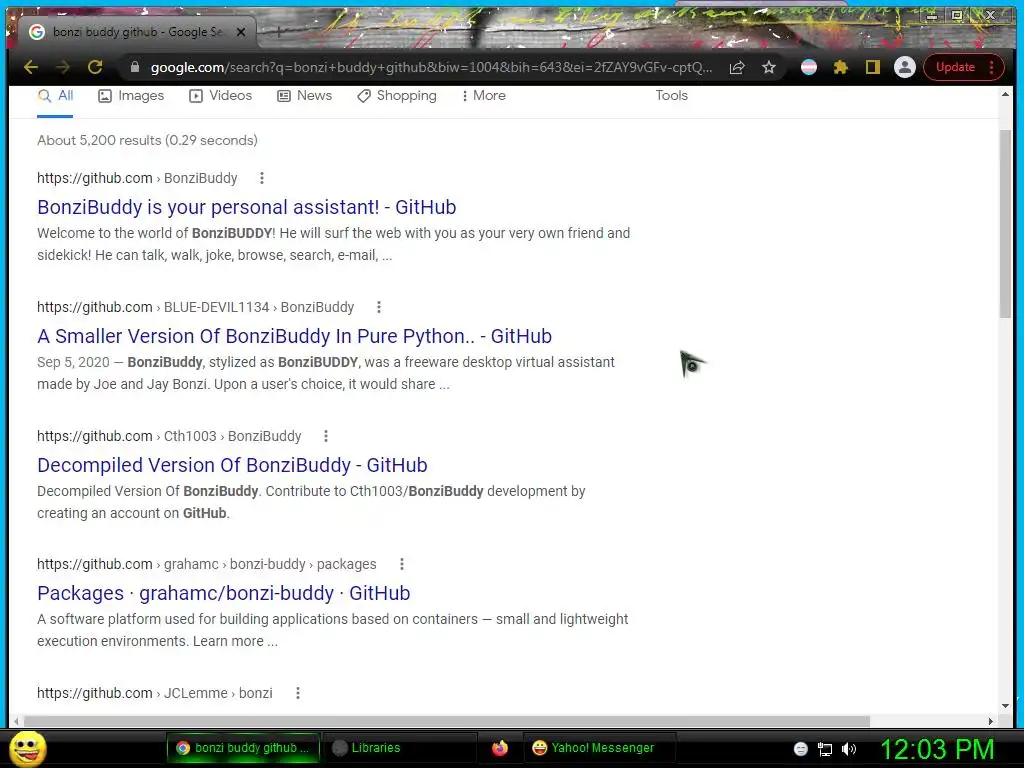Open Yahoo! Messenger from the taskbar
This screenshot has height=768, width=1024.
pyautogui.click(x=599, y=748)
